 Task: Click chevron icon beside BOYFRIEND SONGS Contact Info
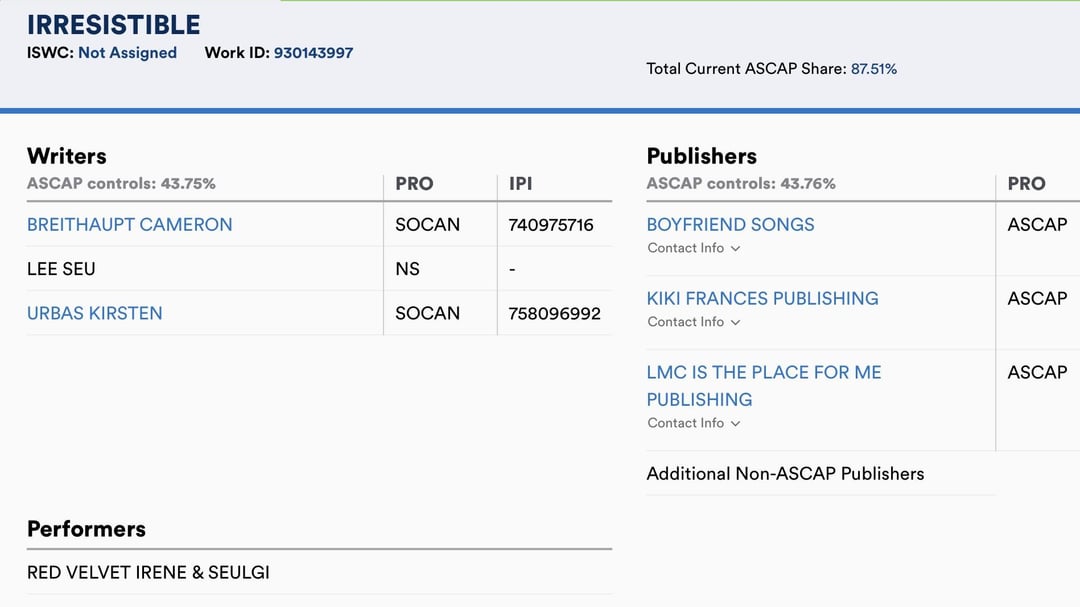pos(736,249)
